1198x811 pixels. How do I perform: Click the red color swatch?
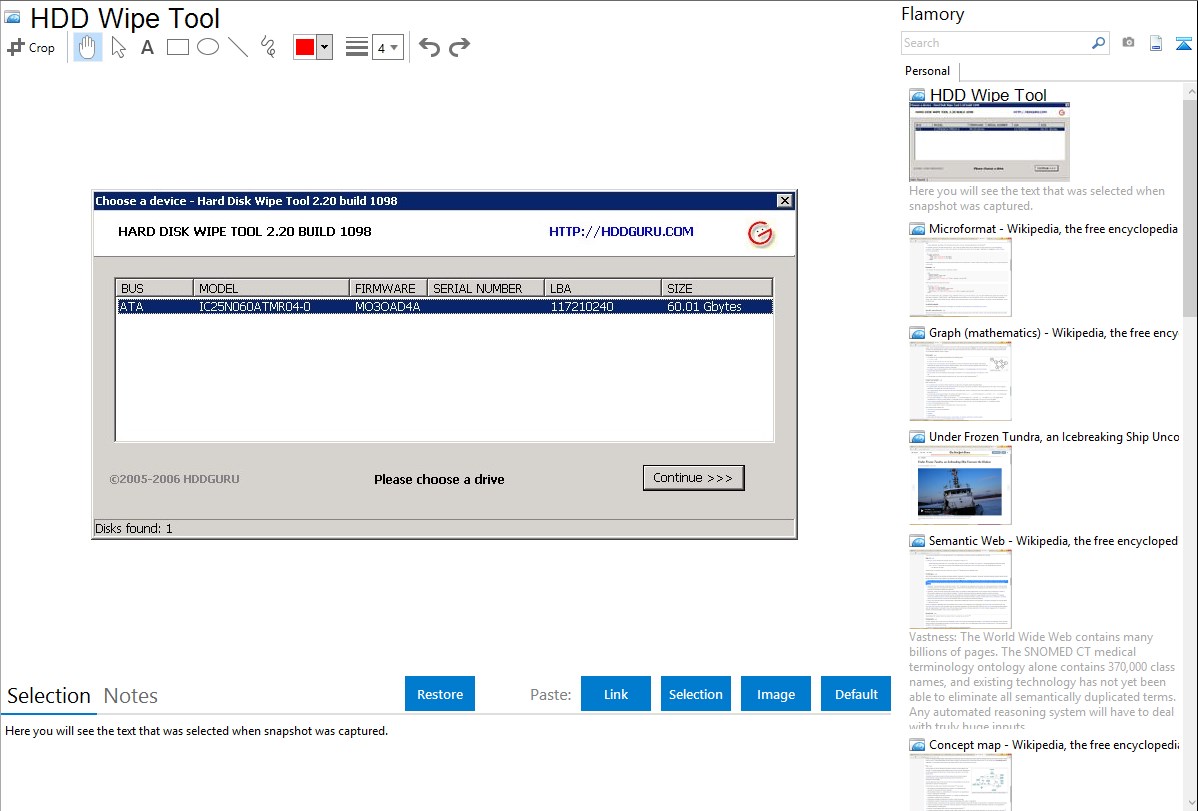pyautogui.click(x=305, y=47)
